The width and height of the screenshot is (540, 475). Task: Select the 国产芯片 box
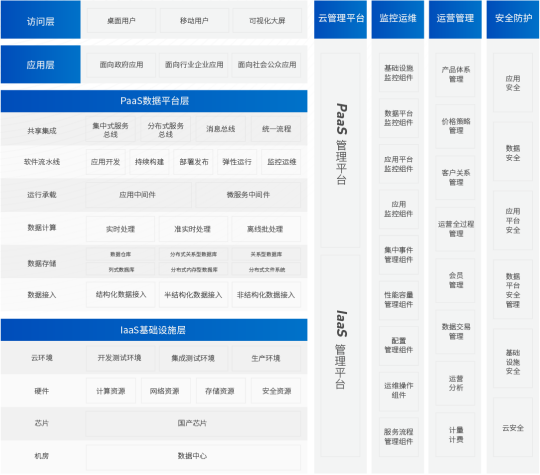click(x=193, y=423)
